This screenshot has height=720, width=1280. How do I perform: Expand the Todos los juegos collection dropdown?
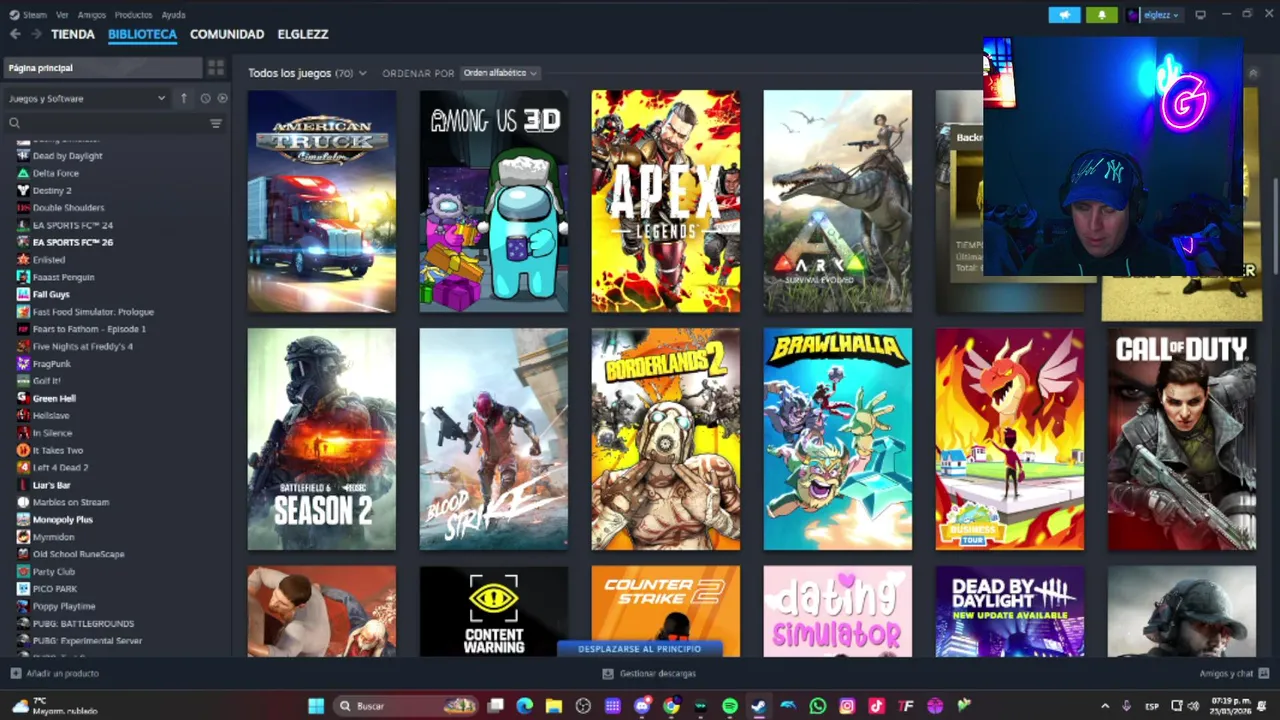click(307, 73)
